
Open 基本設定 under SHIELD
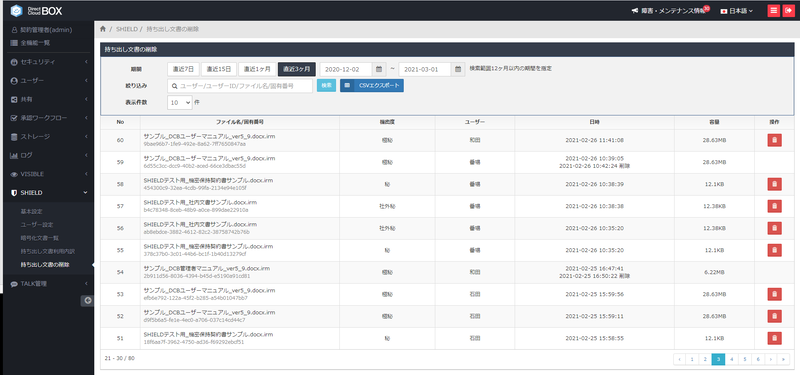(x=31, y=211)
